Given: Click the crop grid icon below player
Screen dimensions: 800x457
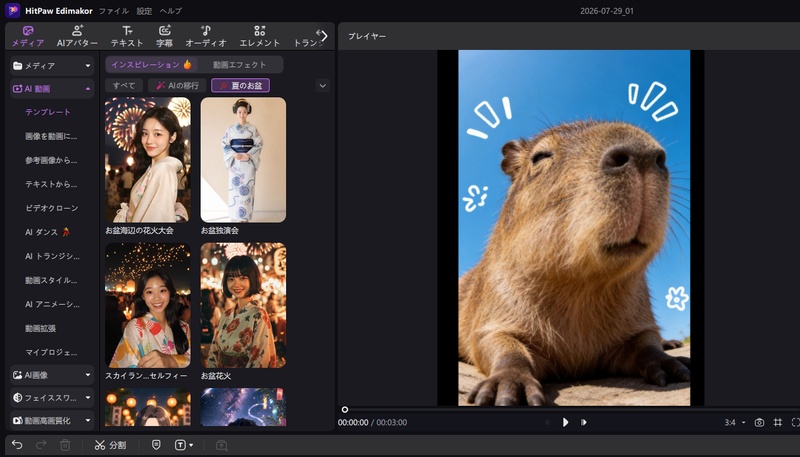Looking at the screenshot, I should (x=778, y=422).
